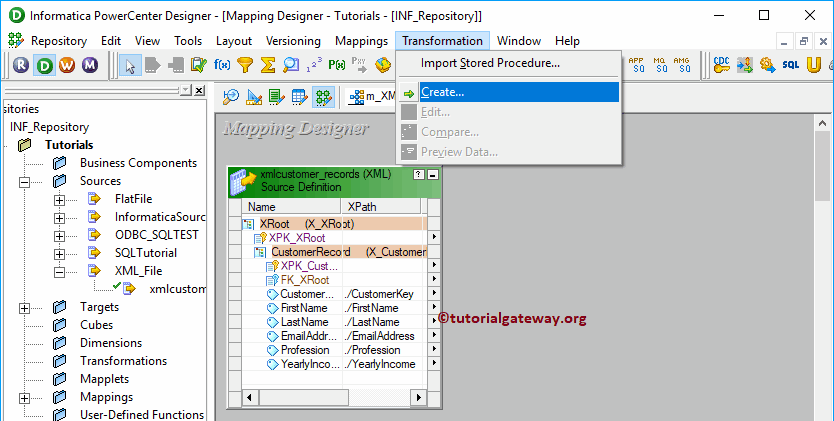Collapse the Sources folder
Image resolution: width=834 pixels, height=421 pixels.
24,182
